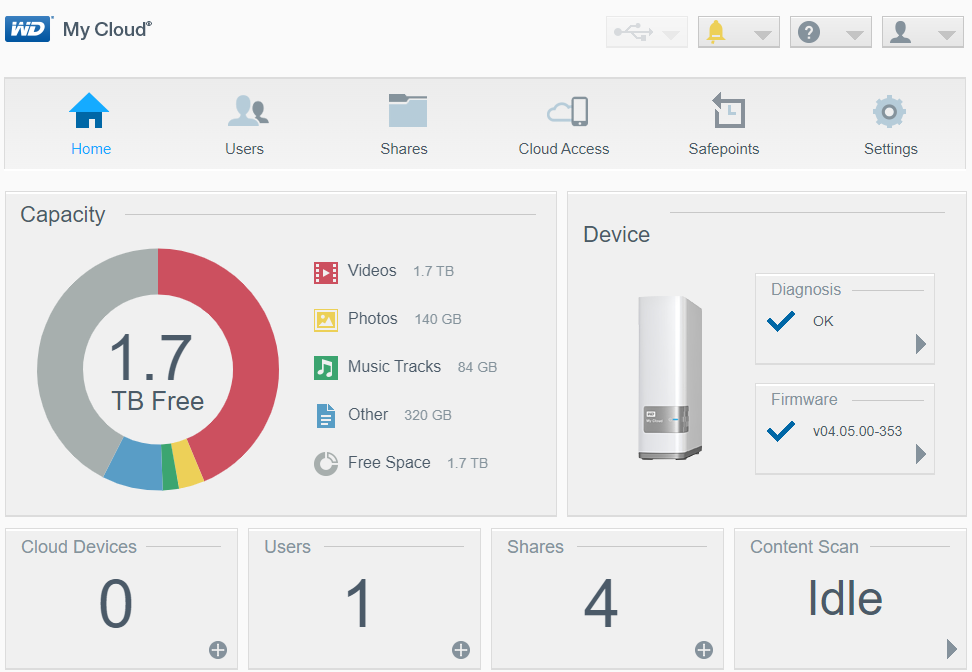Select the Cloud Access tab label
The image size is (972, 672).
coord(563,149)
